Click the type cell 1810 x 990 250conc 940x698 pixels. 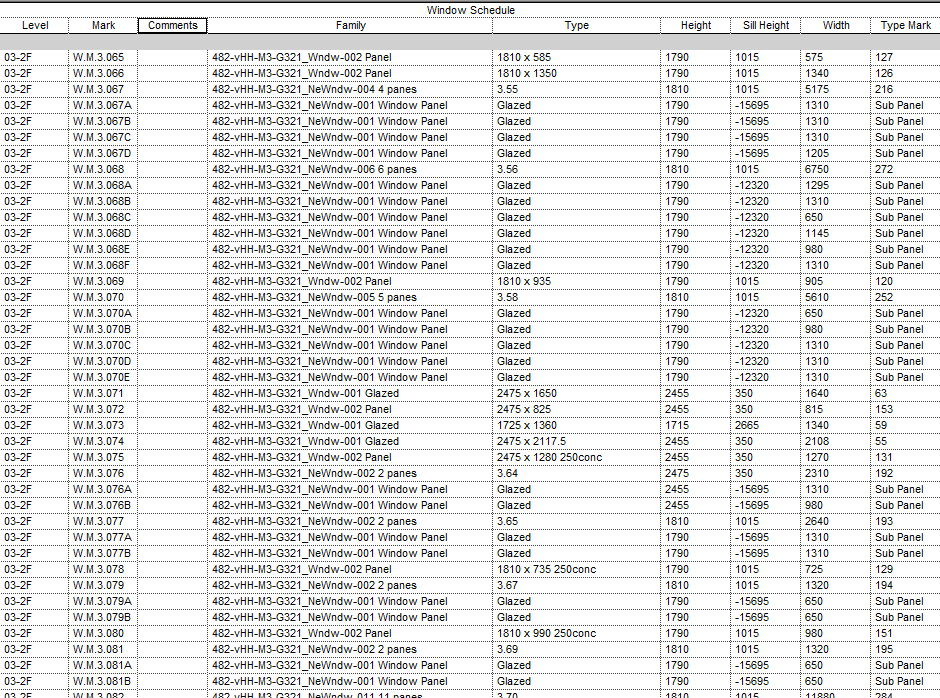pos(577,633)
